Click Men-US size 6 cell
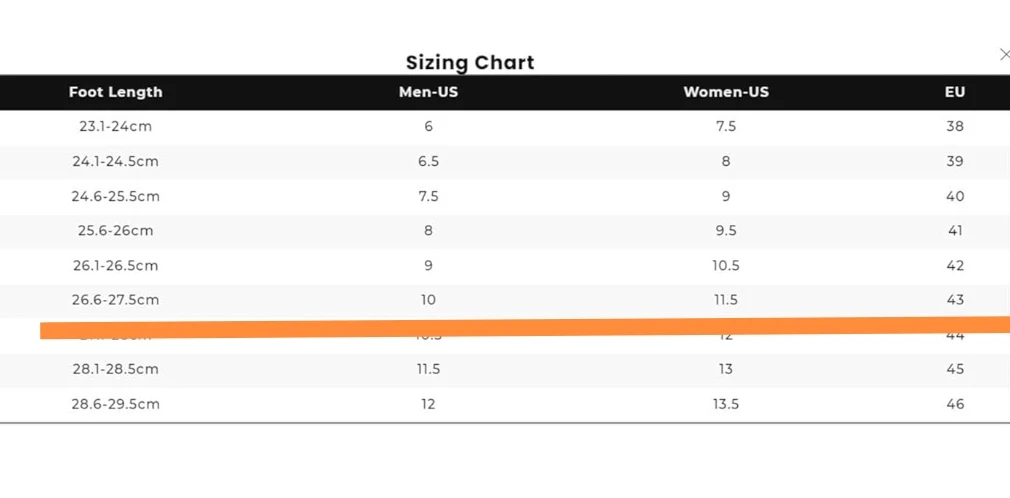The image size is (1010, 498). coord(428,127)
